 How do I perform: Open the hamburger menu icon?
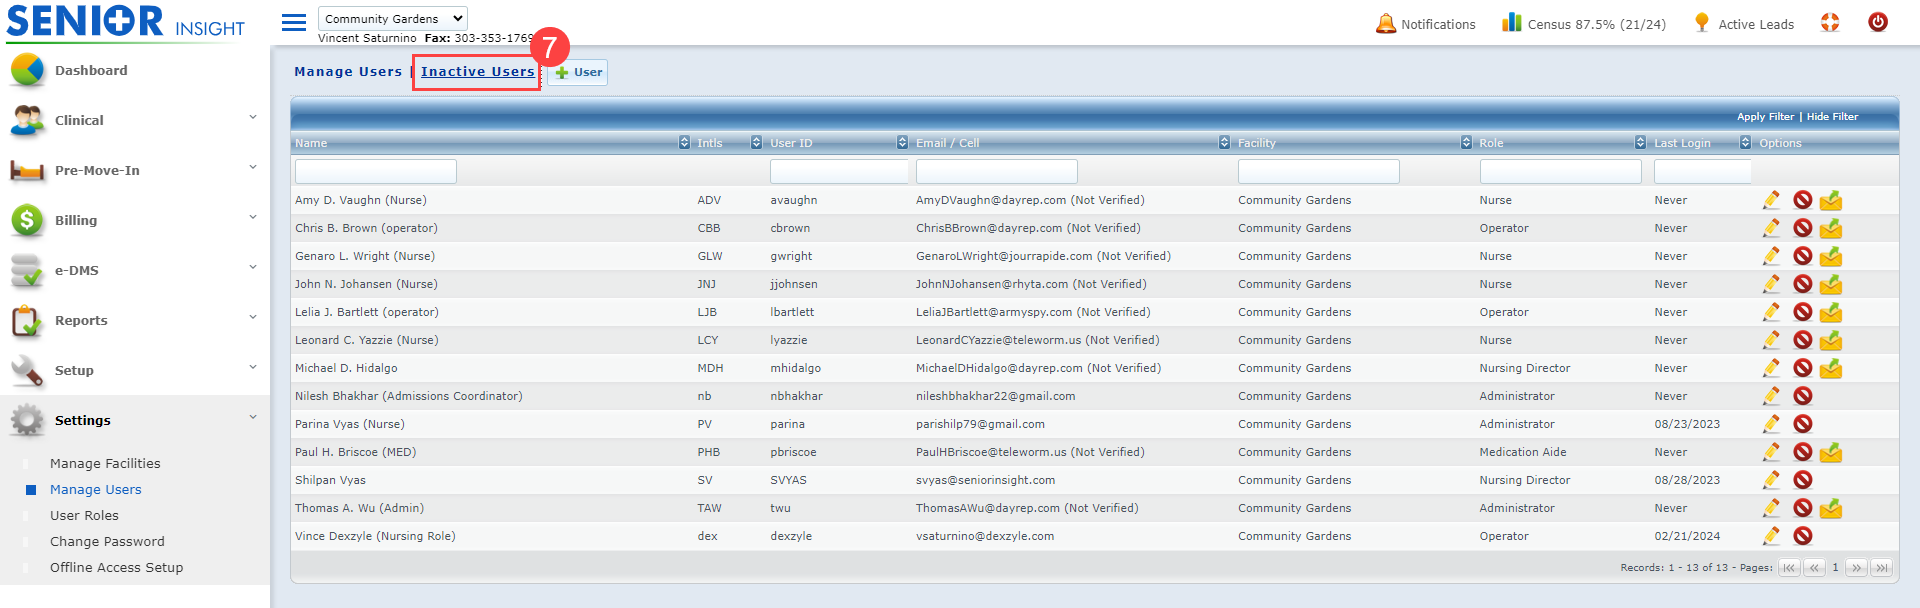click(294, 22)
